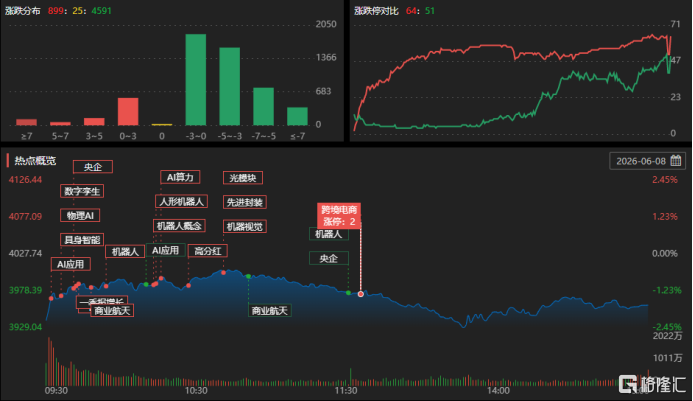This screenshot has width=693, height=401.
Task: Click the 4126.44 index axis label
Action: coord(25,179)
